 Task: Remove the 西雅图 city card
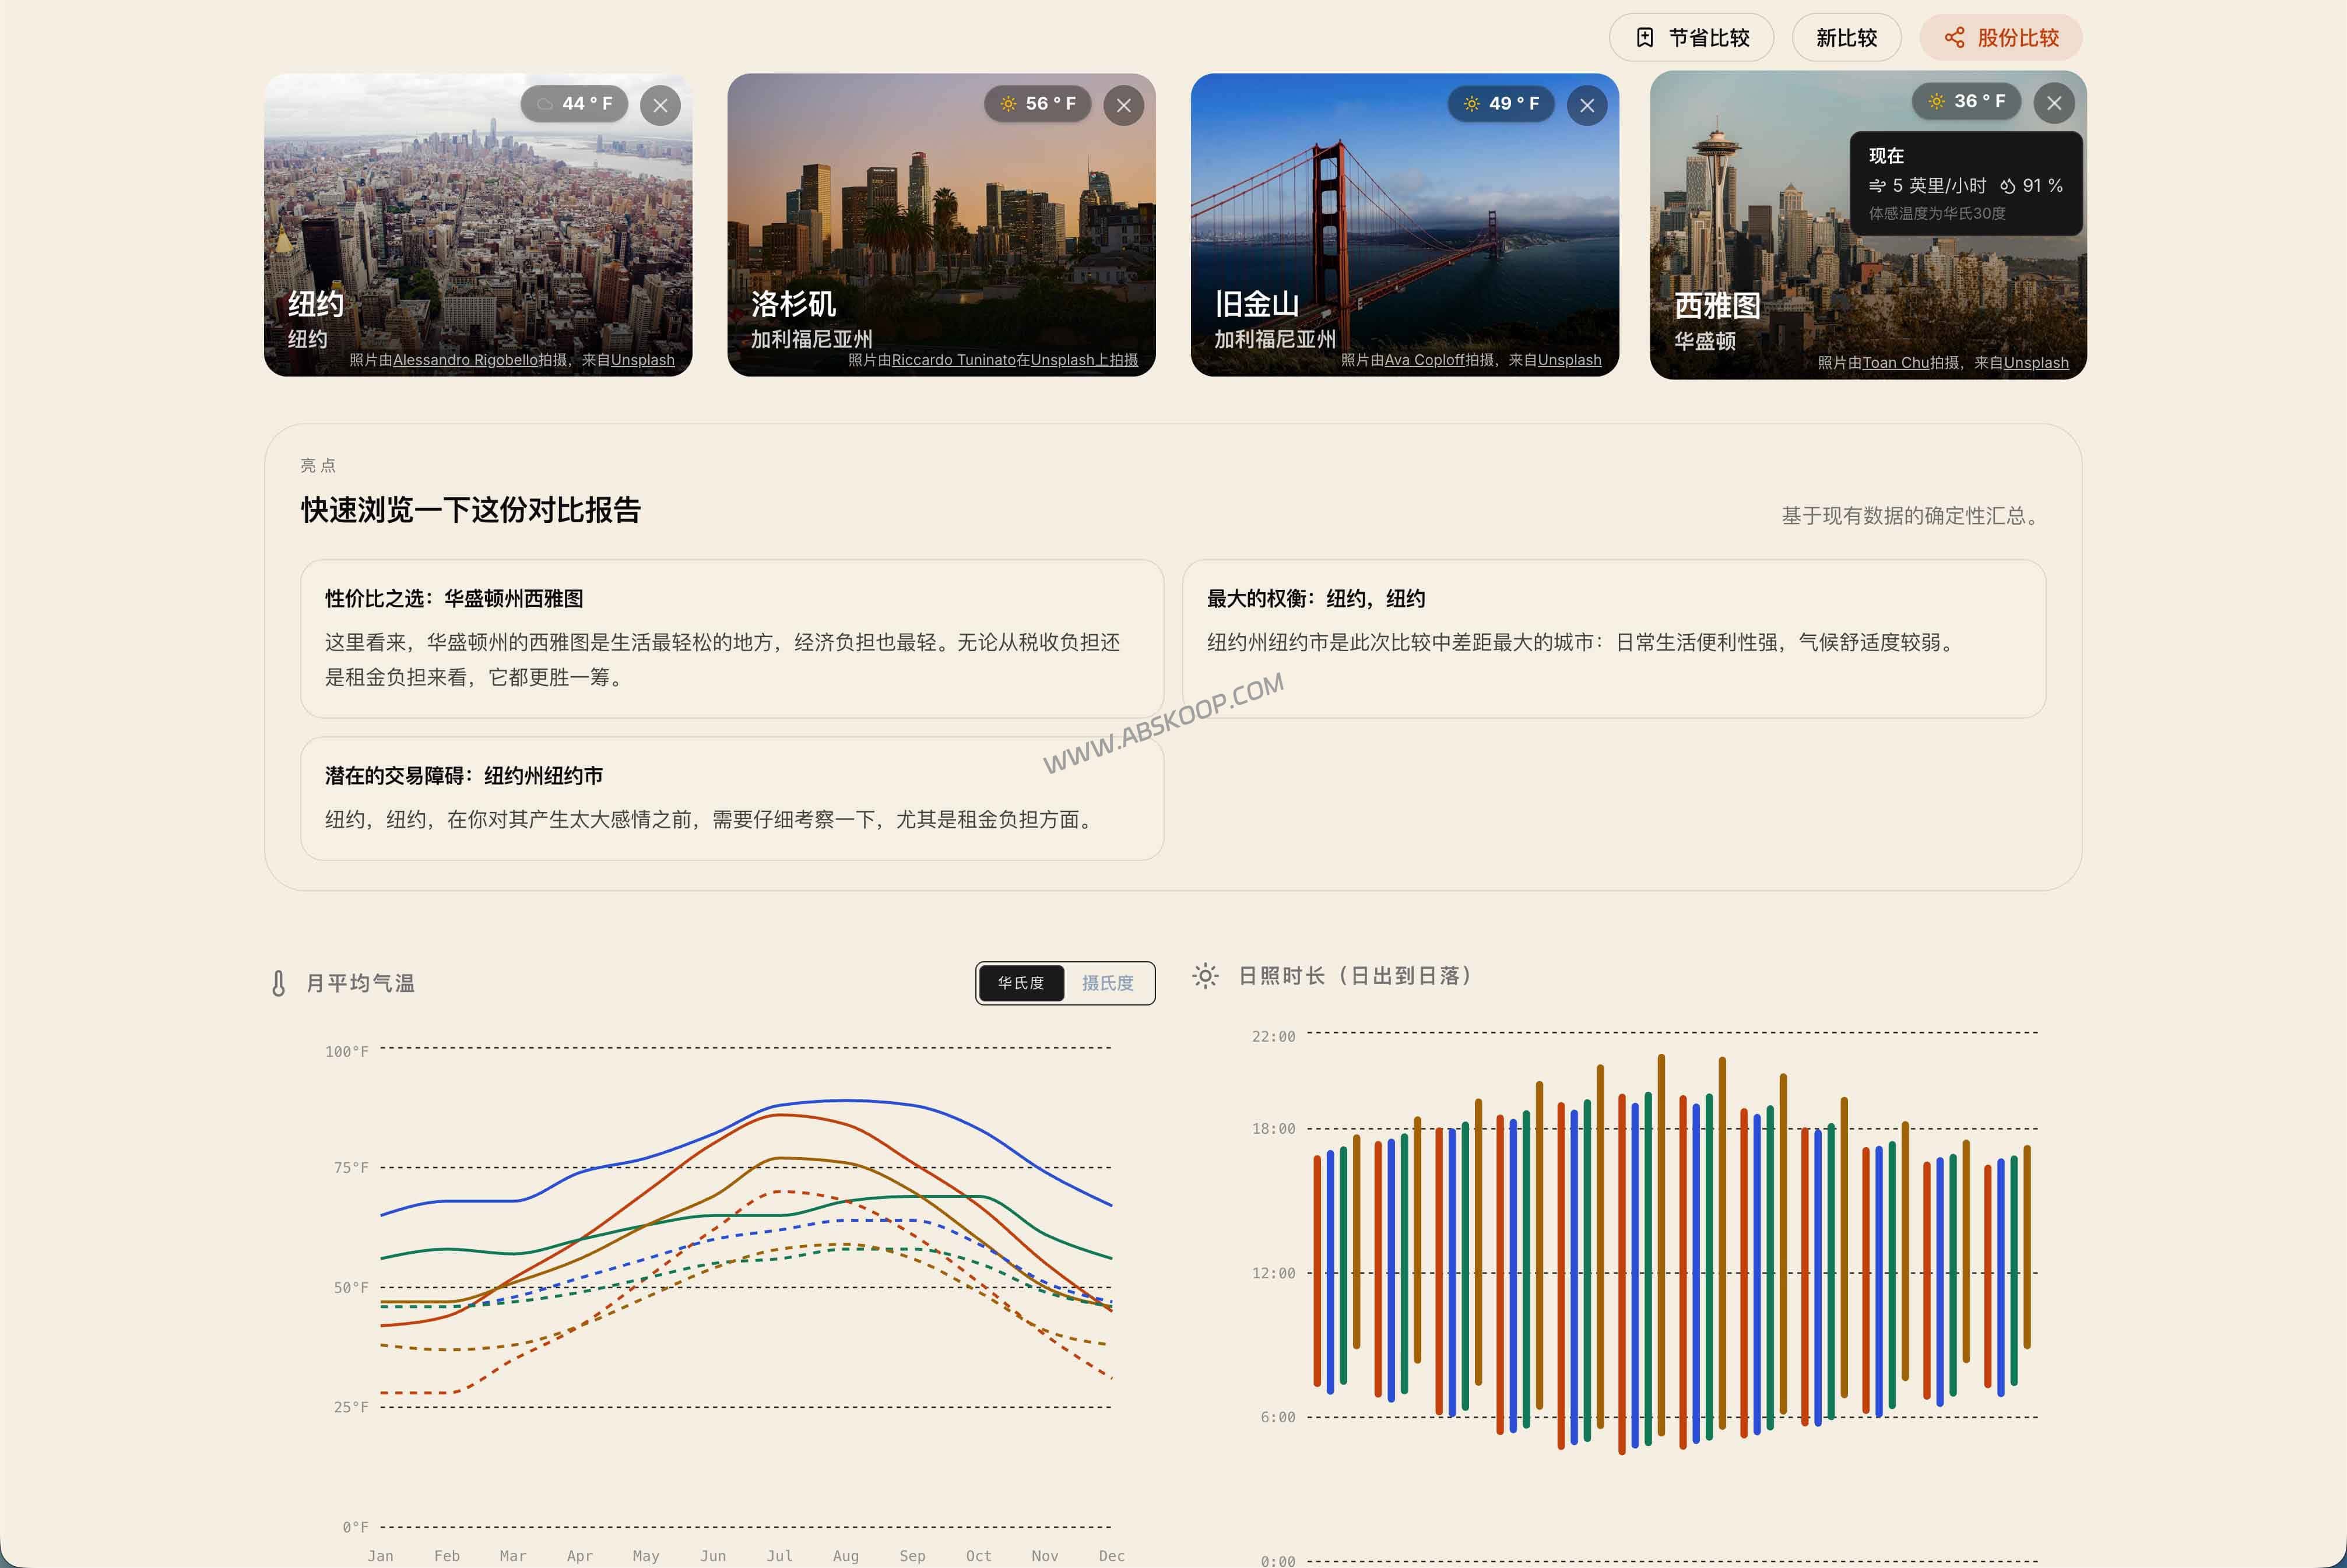(x=2054, y=103)
